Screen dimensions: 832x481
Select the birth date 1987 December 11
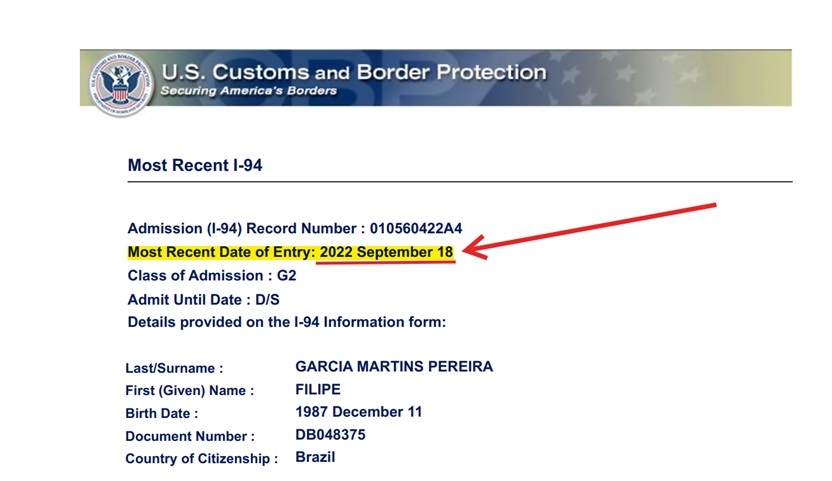359,412
